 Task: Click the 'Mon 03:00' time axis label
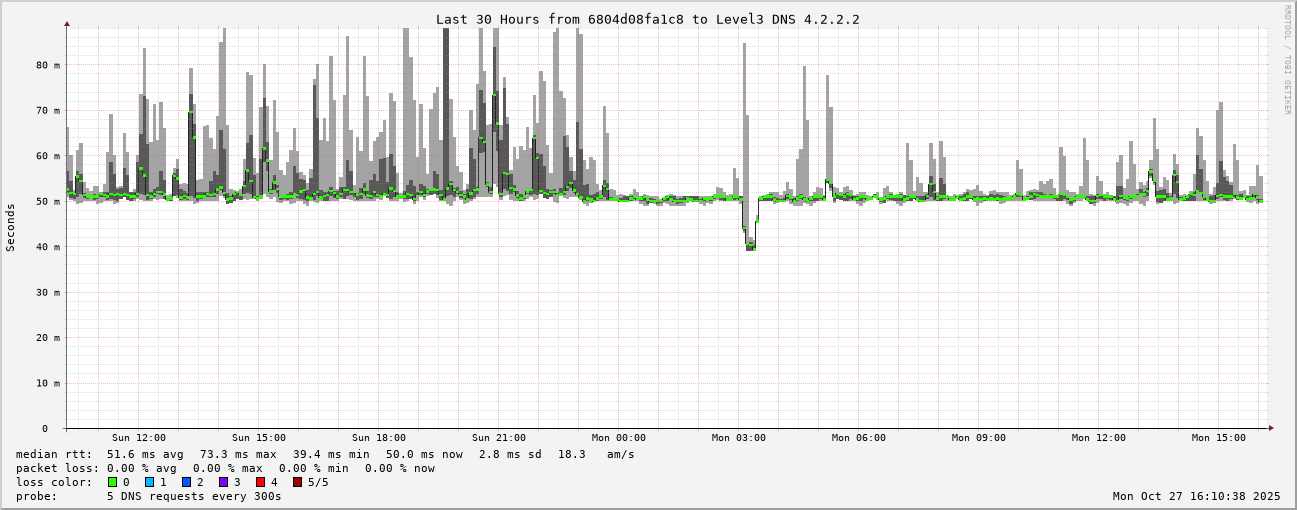pyautogui.click(x=739, y=438)
